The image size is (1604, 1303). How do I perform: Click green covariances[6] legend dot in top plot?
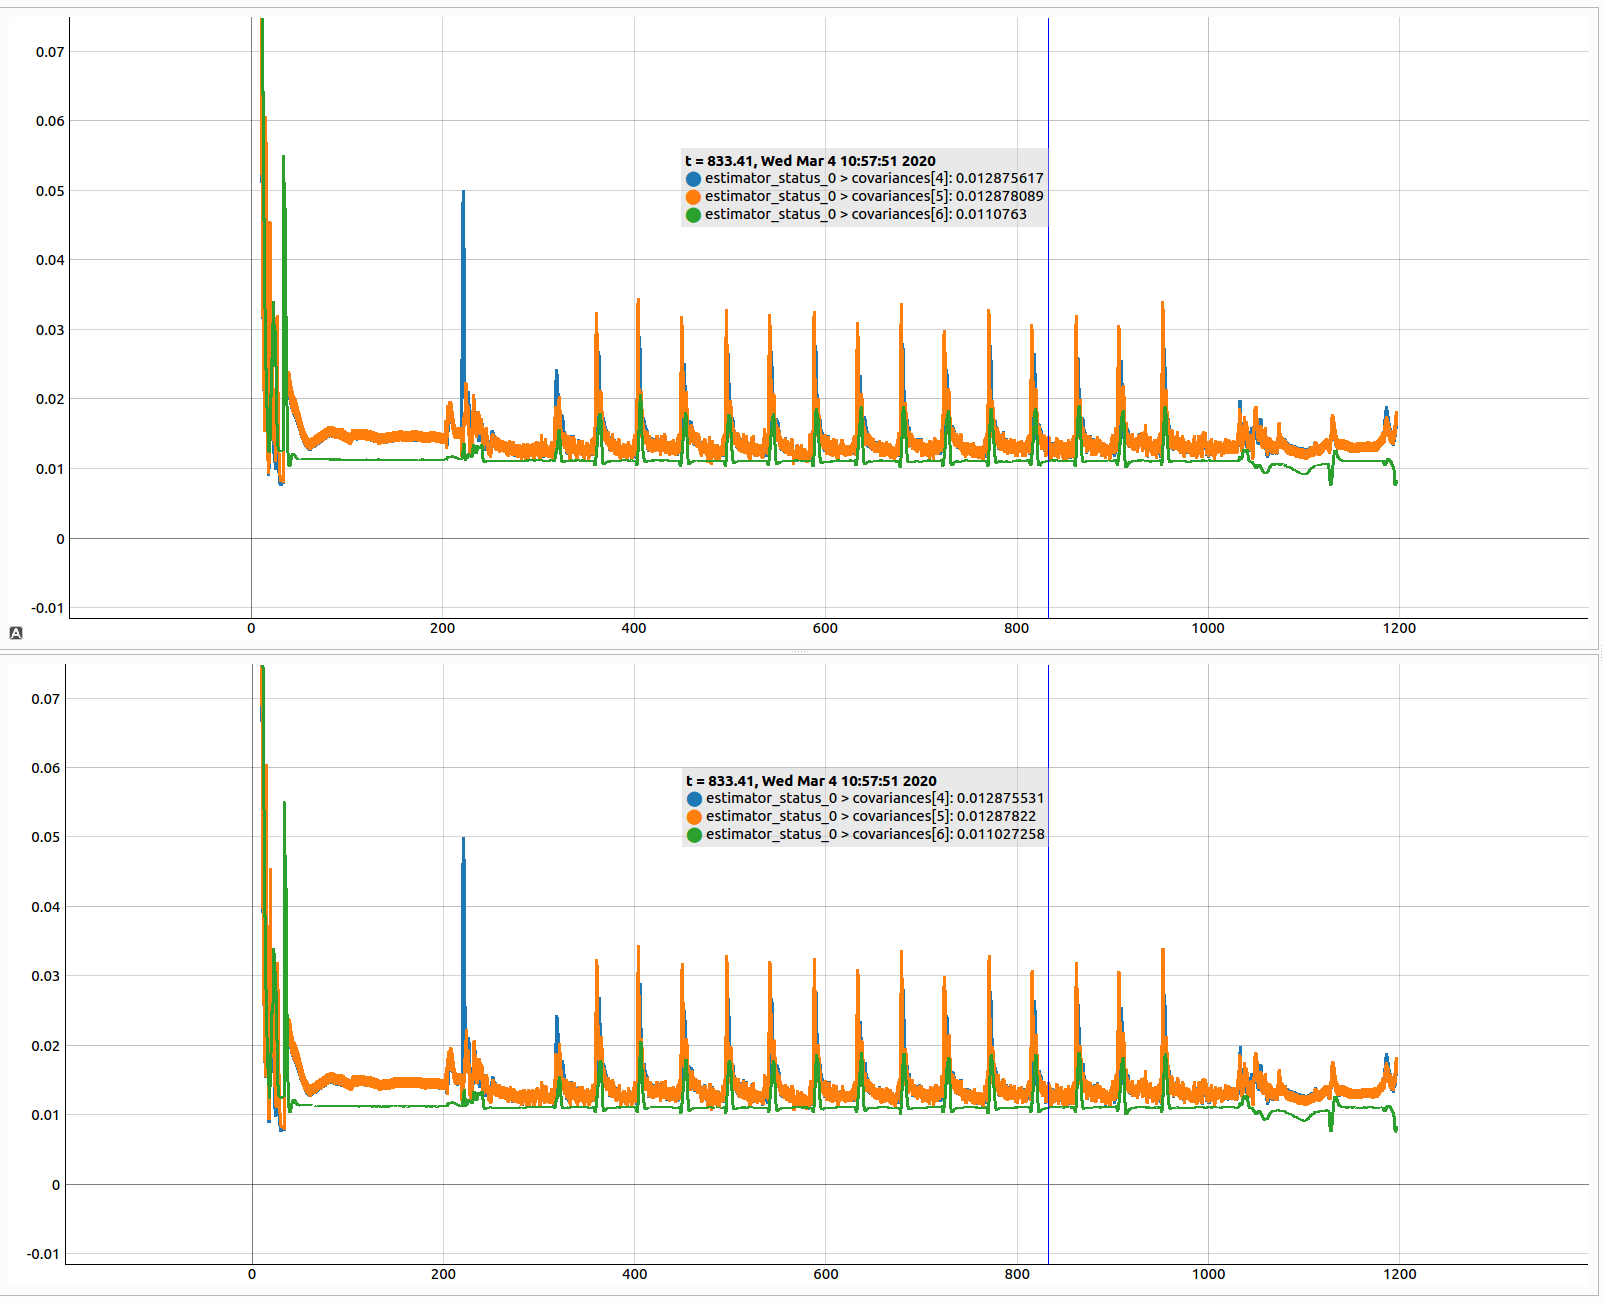point(693,215)
